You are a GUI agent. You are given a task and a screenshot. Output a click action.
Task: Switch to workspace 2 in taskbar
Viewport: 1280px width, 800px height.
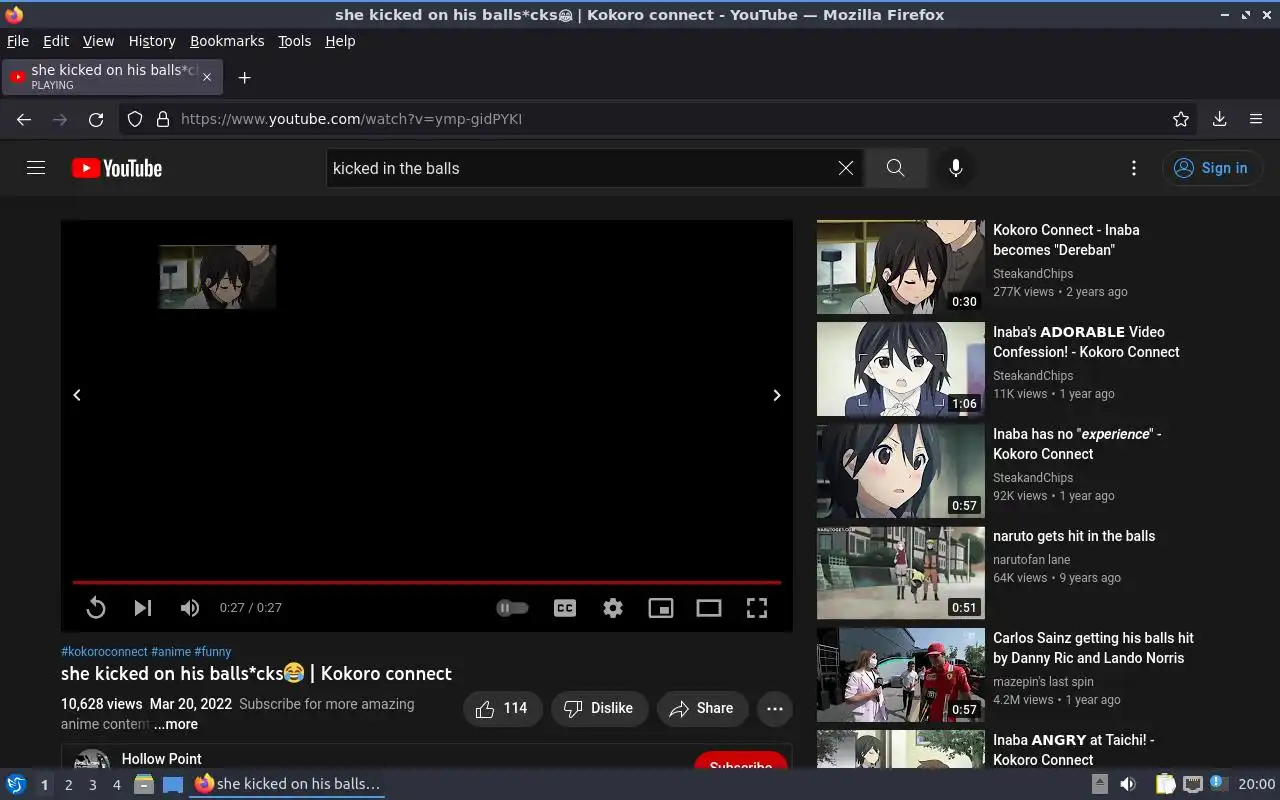pyautogui.click(x=68, y=785)
